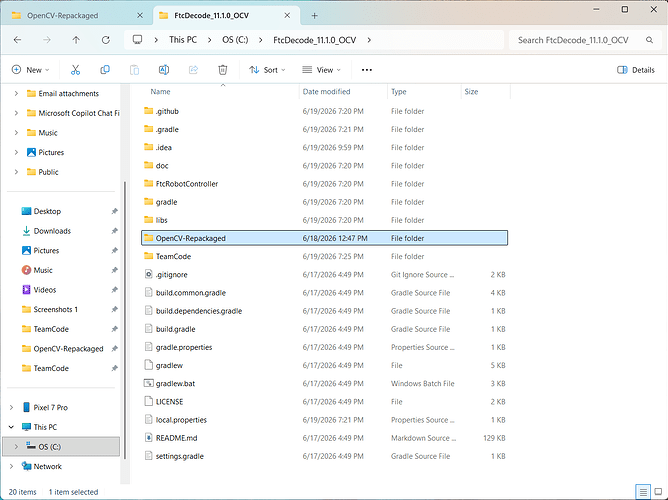Image resolution: width=668 pixels, height=500 pixels.
Task: Click This PC breadcrumb in address bar
Action: pos(183,40)
